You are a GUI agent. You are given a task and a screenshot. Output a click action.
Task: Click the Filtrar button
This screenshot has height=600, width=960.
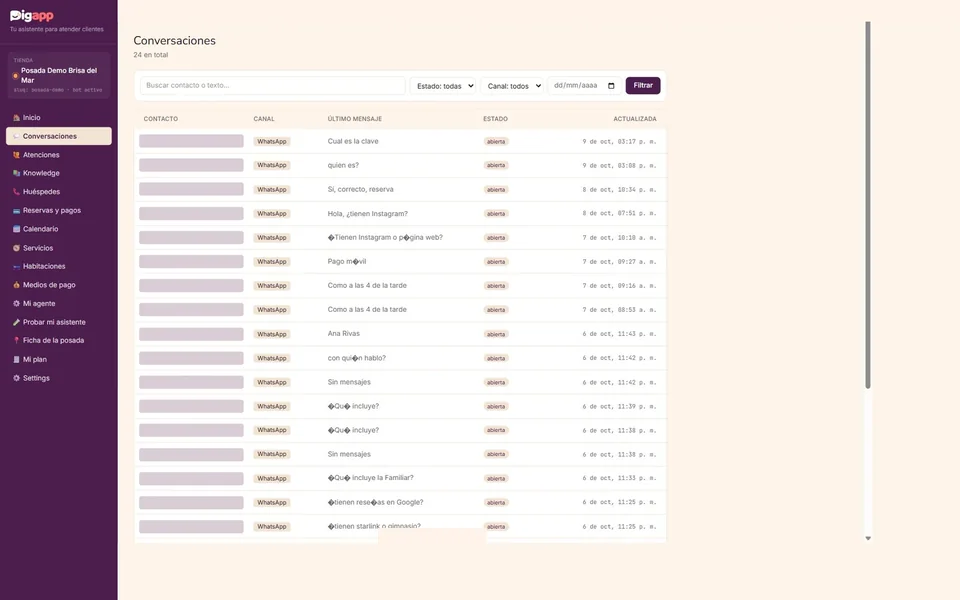pyautogui.click(x=643, y=86)
